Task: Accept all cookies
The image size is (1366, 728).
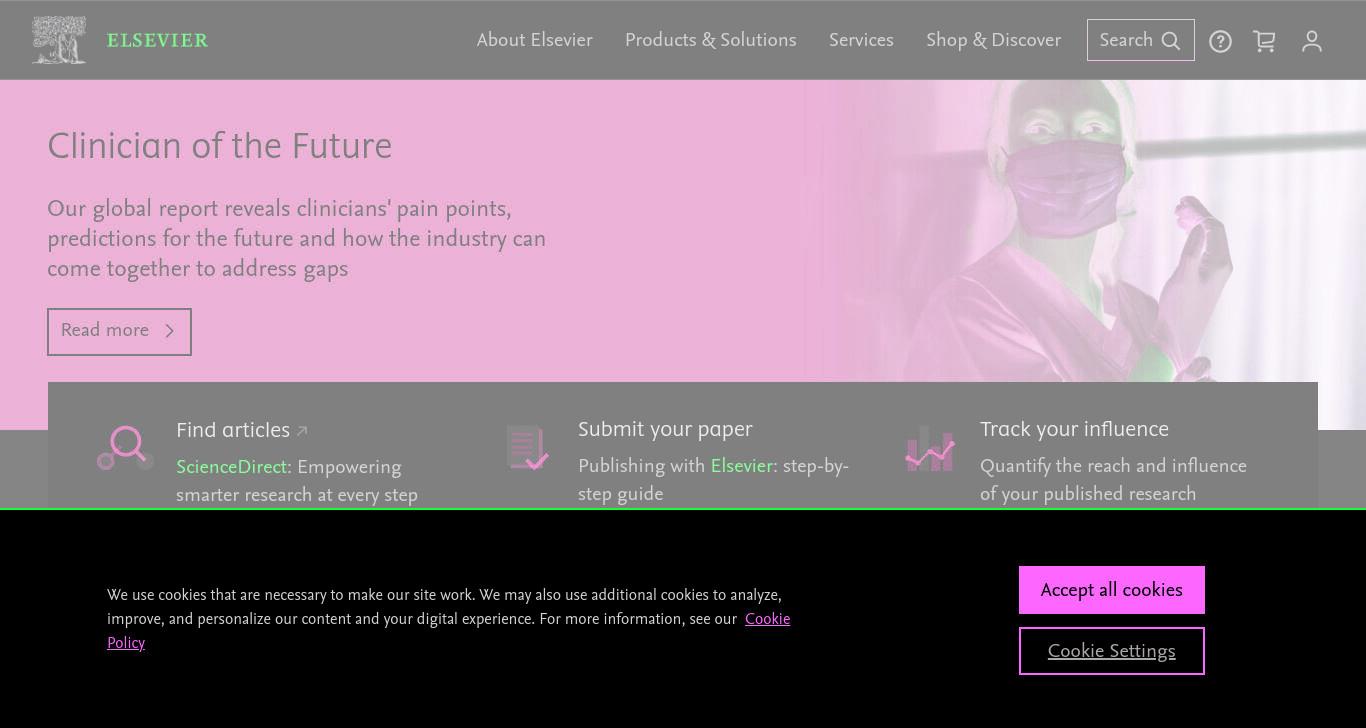Action: [x=1111, y=590]
